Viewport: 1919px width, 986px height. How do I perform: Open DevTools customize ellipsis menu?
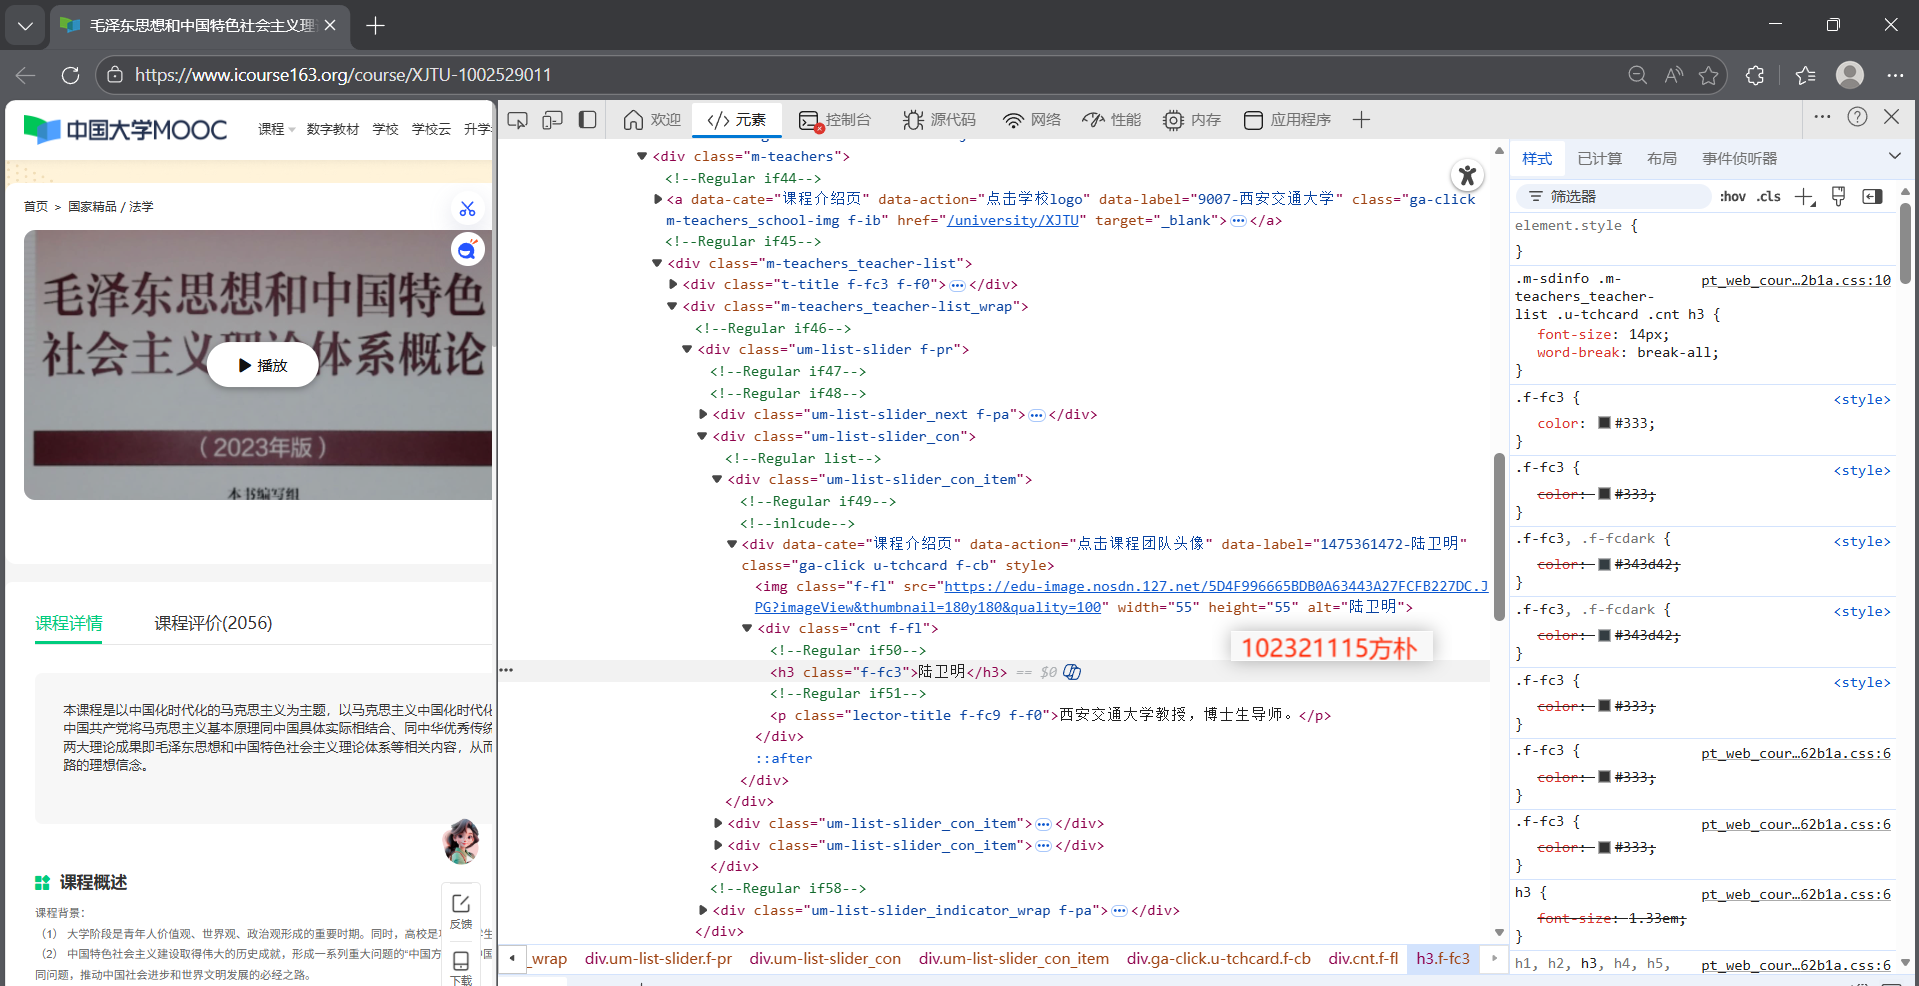tap(1822, 117)
